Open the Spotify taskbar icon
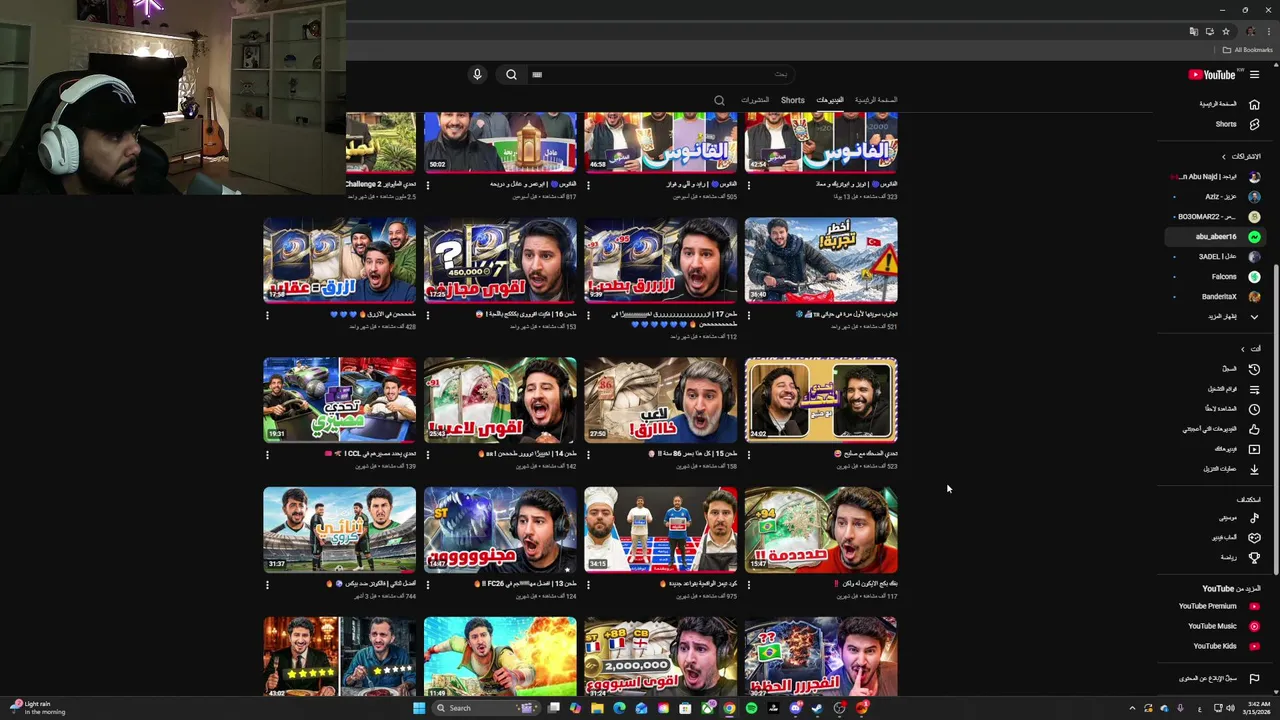This screenshot has height=720, width=1280. click(751, 708)
